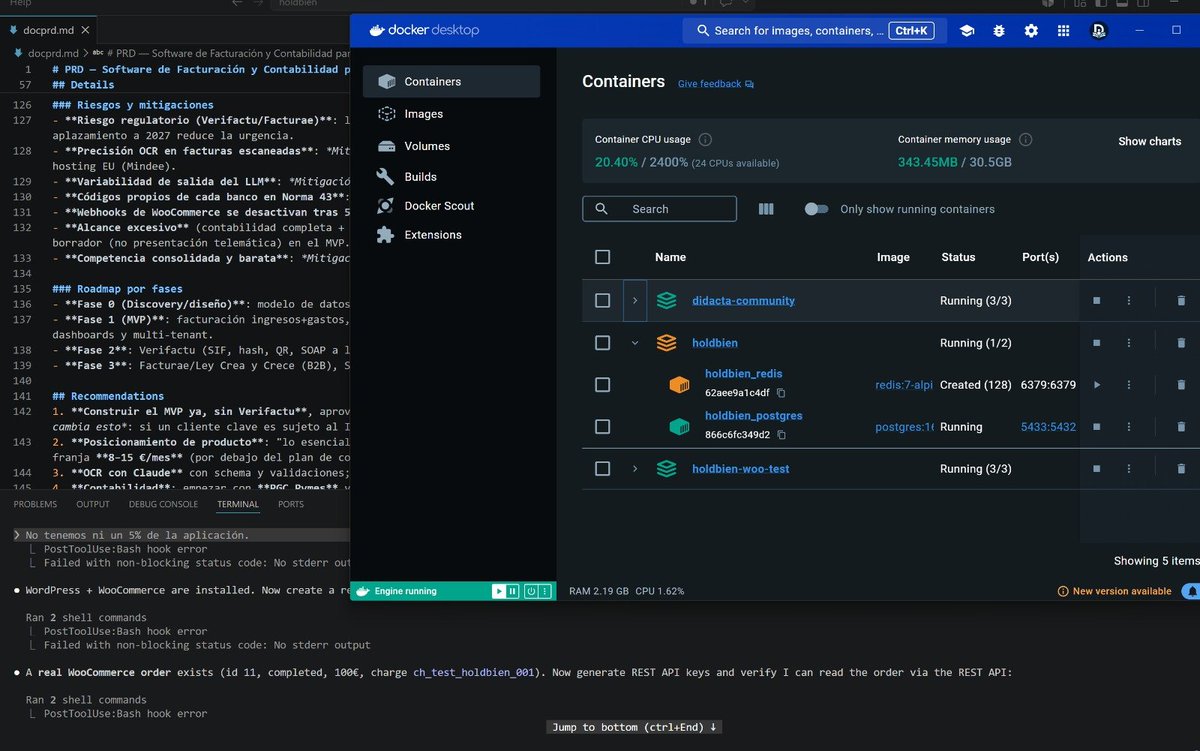This screenshot has width=1200, height=751.
Task: Open the engine options menu in status bar
Action: pyautogui.click(x=545, y=591)
